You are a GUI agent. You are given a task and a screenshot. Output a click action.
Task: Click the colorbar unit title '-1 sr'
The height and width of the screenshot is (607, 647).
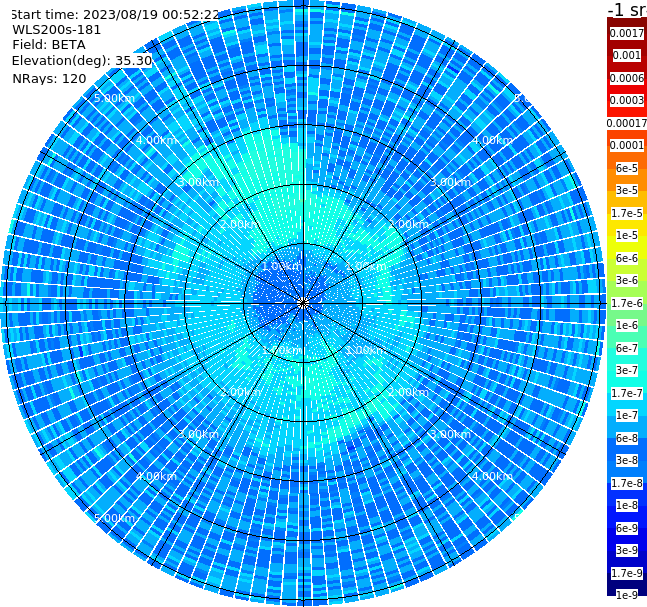point(627,10)
